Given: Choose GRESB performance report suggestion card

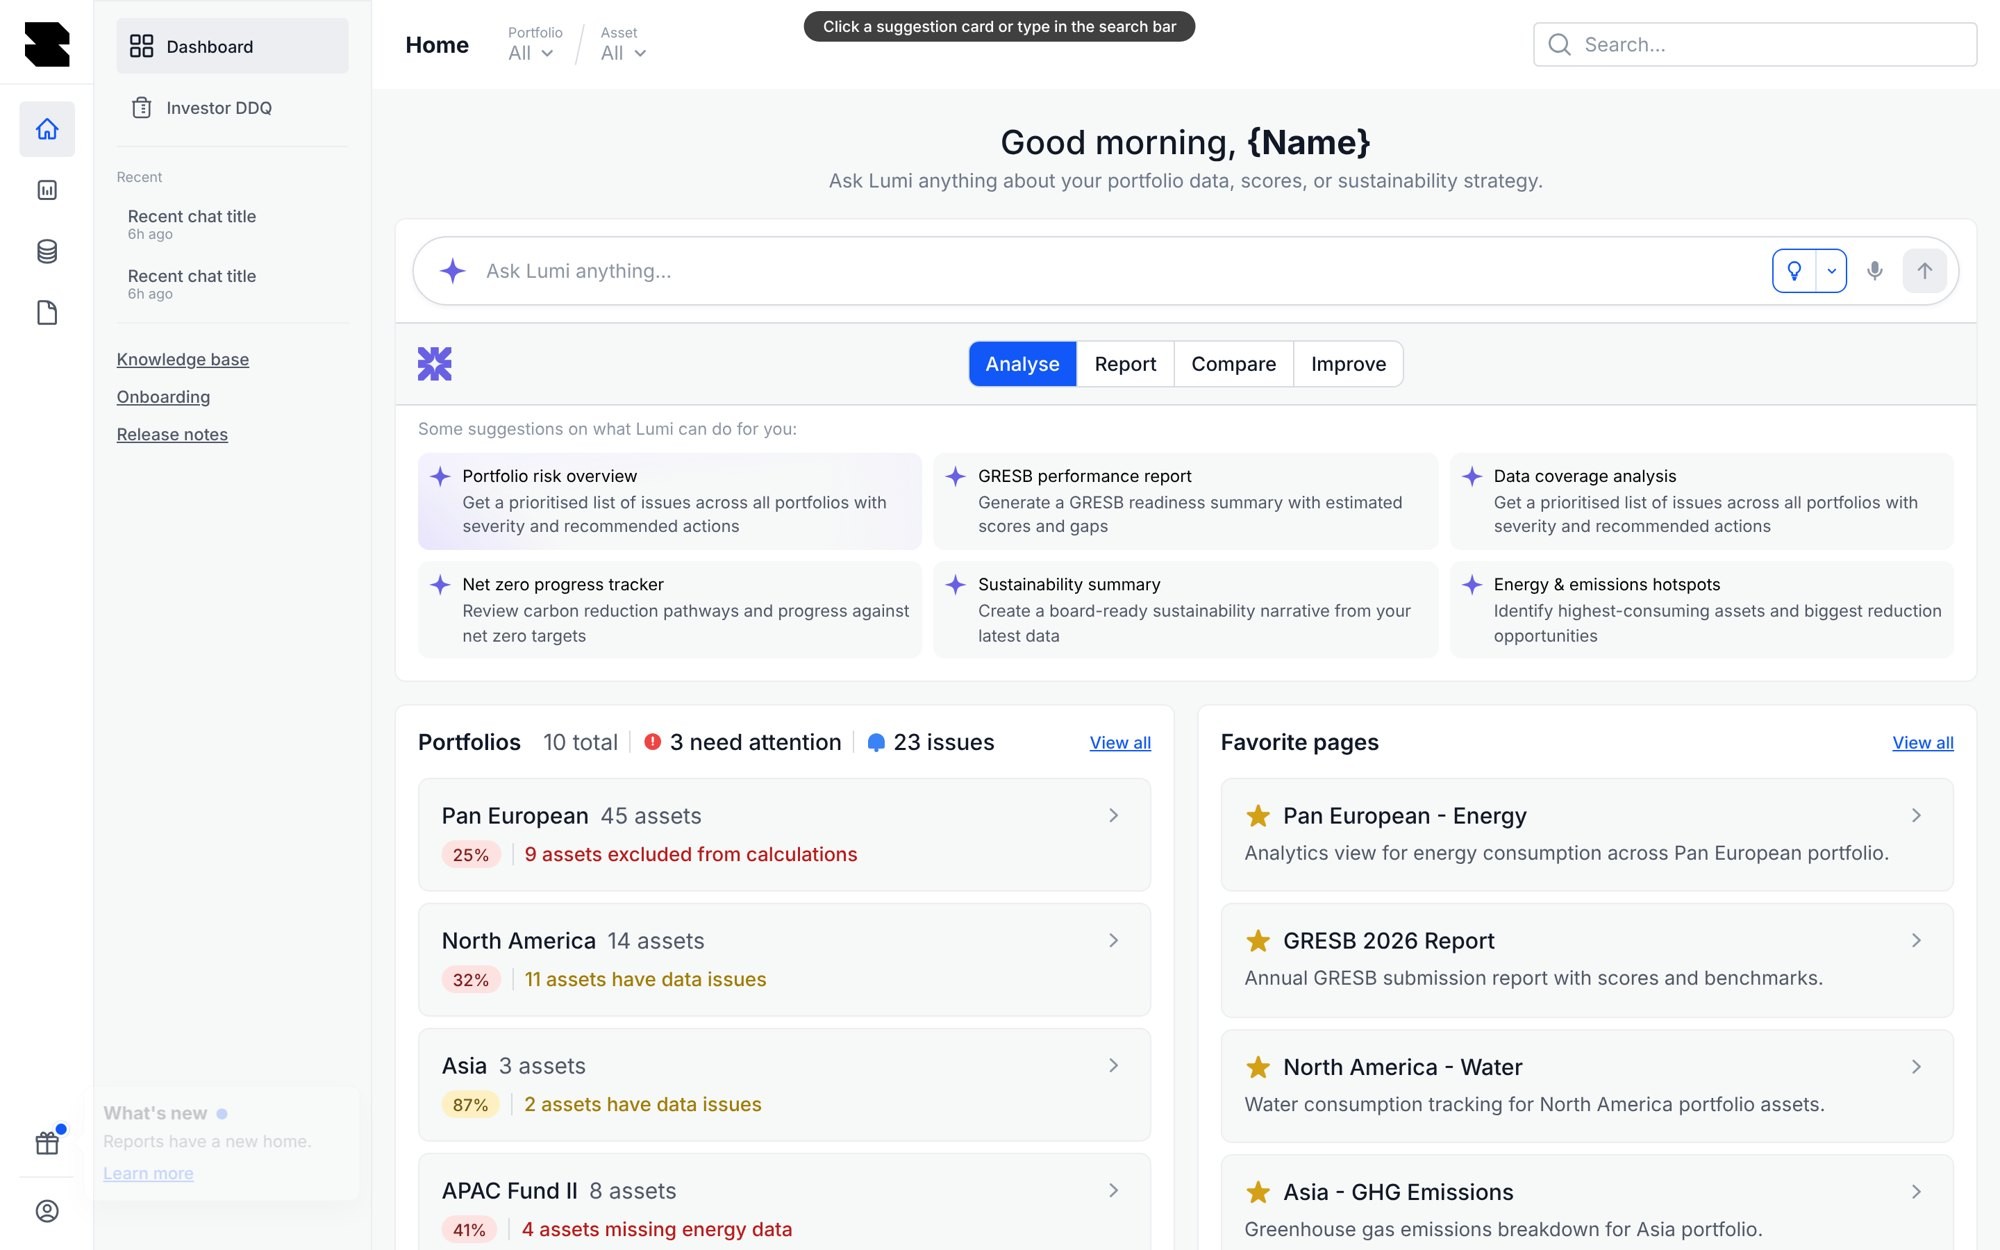Looking at the screenshot, I should coord(1185,501).
